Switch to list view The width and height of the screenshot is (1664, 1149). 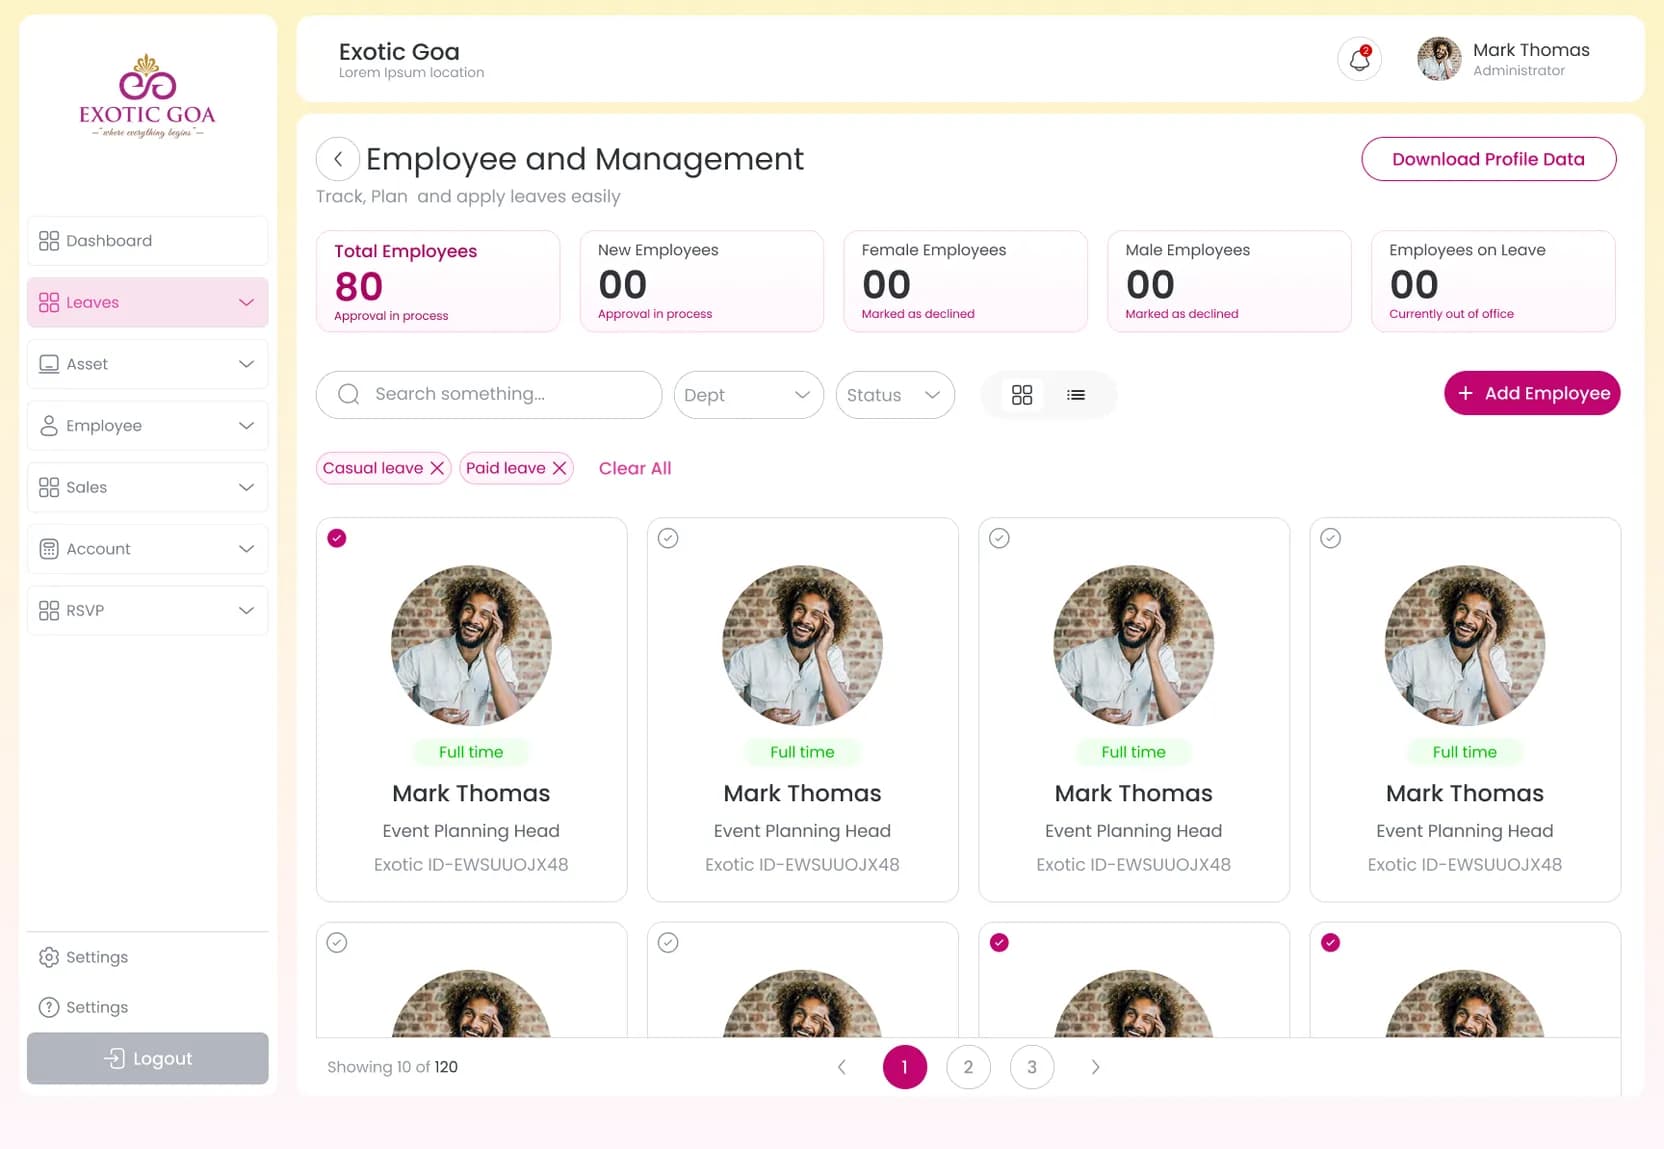coord(1076,395)
